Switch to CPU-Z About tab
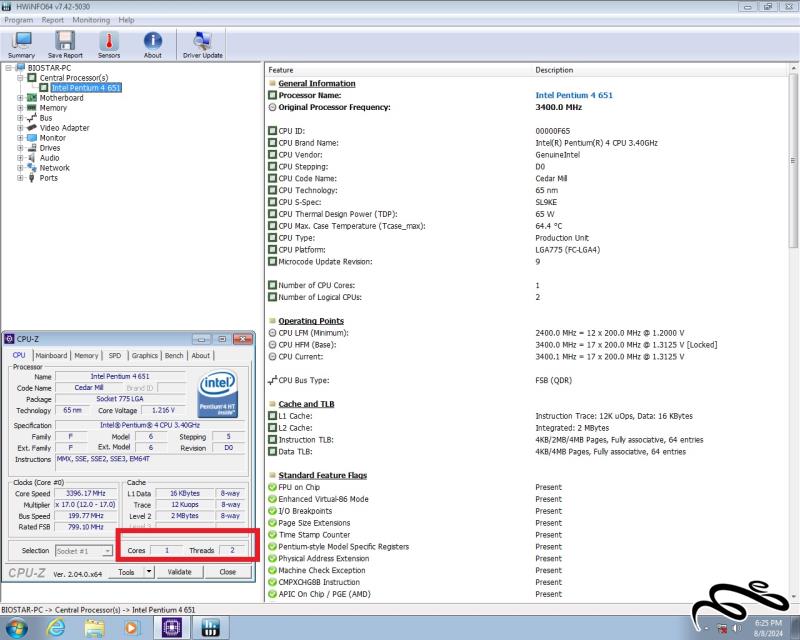The height and width of the screenshot is (640, 800). pos(201,355)
